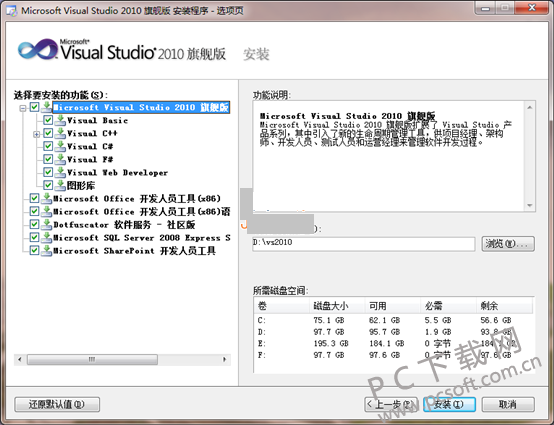Expand the Visual C++ tree node
The image size is (554, 425).
pyautogui.click(x=36, y=134)
